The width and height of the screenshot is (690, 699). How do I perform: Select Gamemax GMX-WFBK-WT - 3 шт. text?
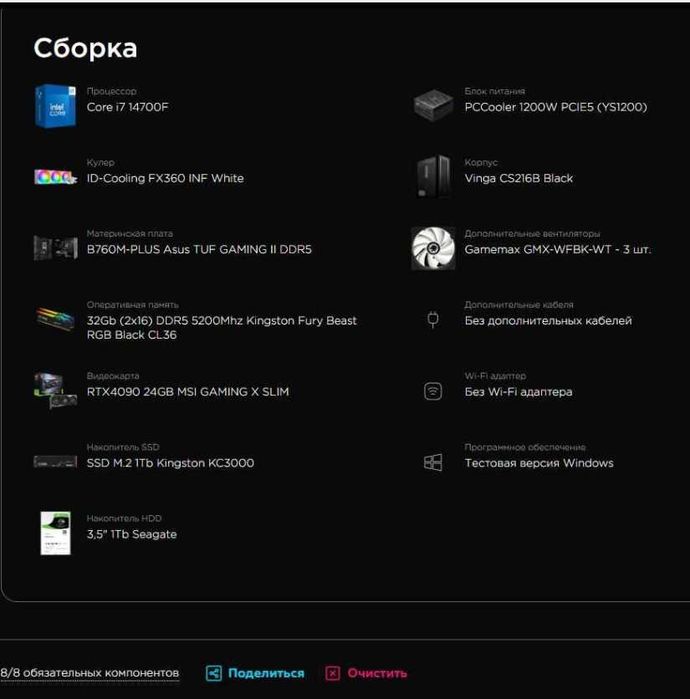point(558,249)
